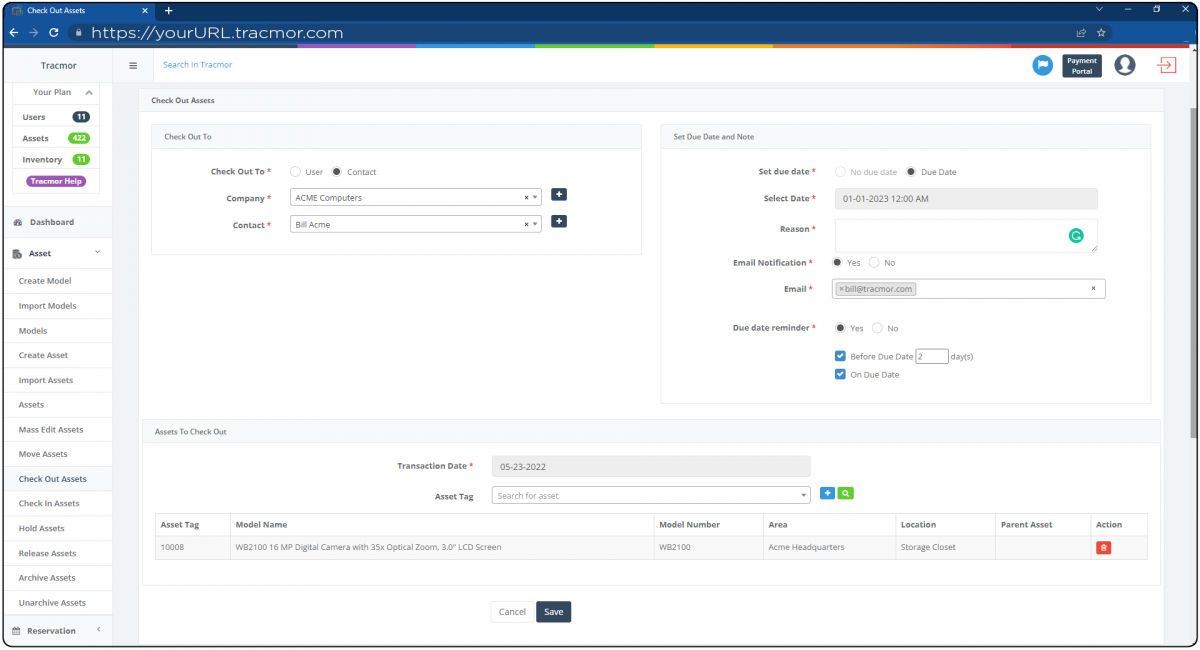Image resolution: width=1200 pixels, height=650 pixels.
Task: Add a new contact with the plus icon
Action: (558, 221)
